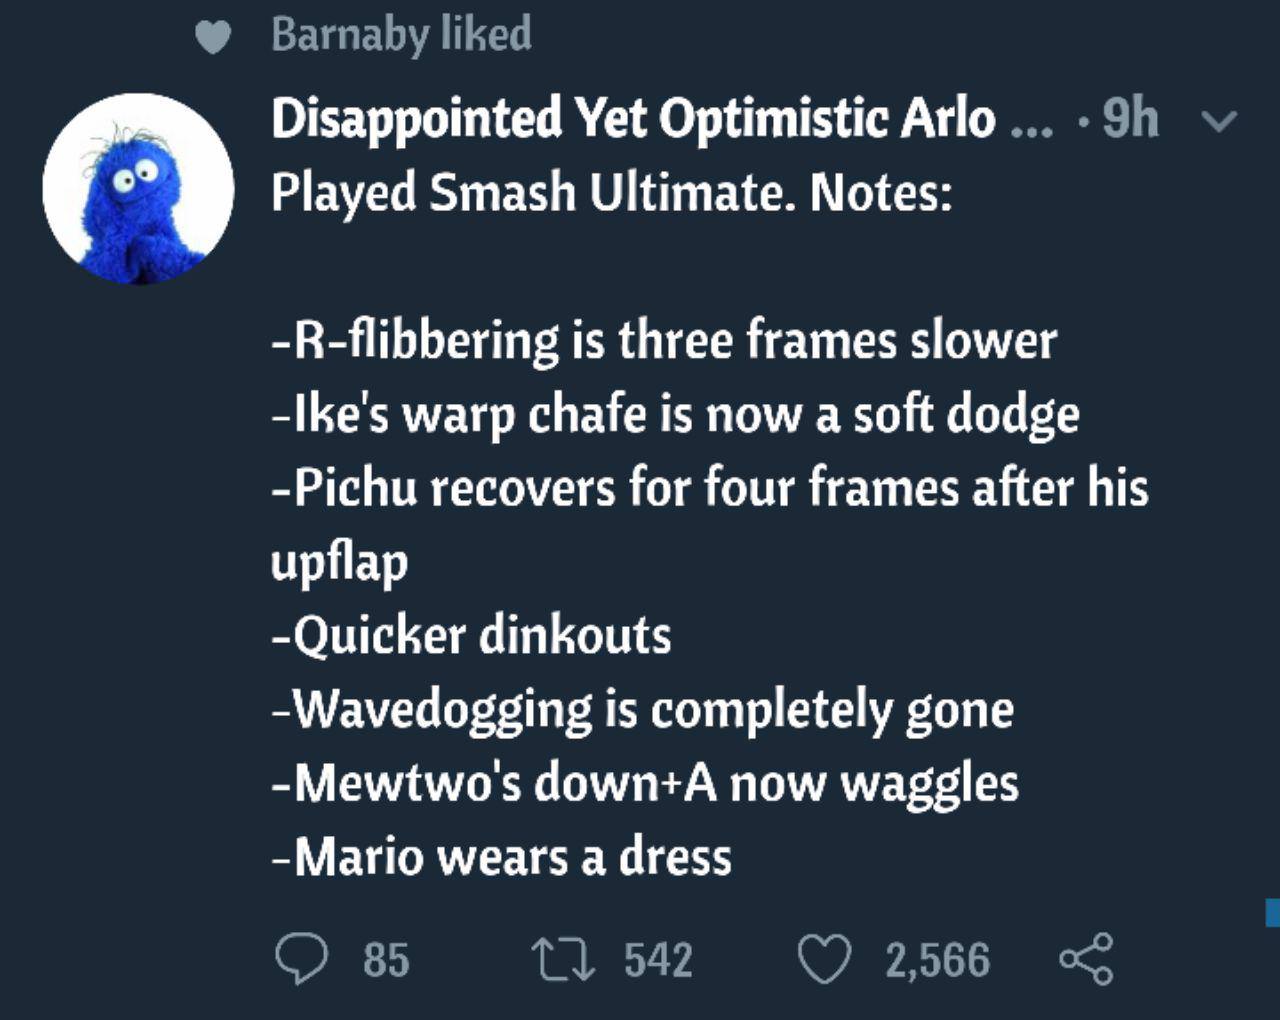
Task: Click the reply speech bubble icon
Action: pyautogui.click(x=301, y=959)
